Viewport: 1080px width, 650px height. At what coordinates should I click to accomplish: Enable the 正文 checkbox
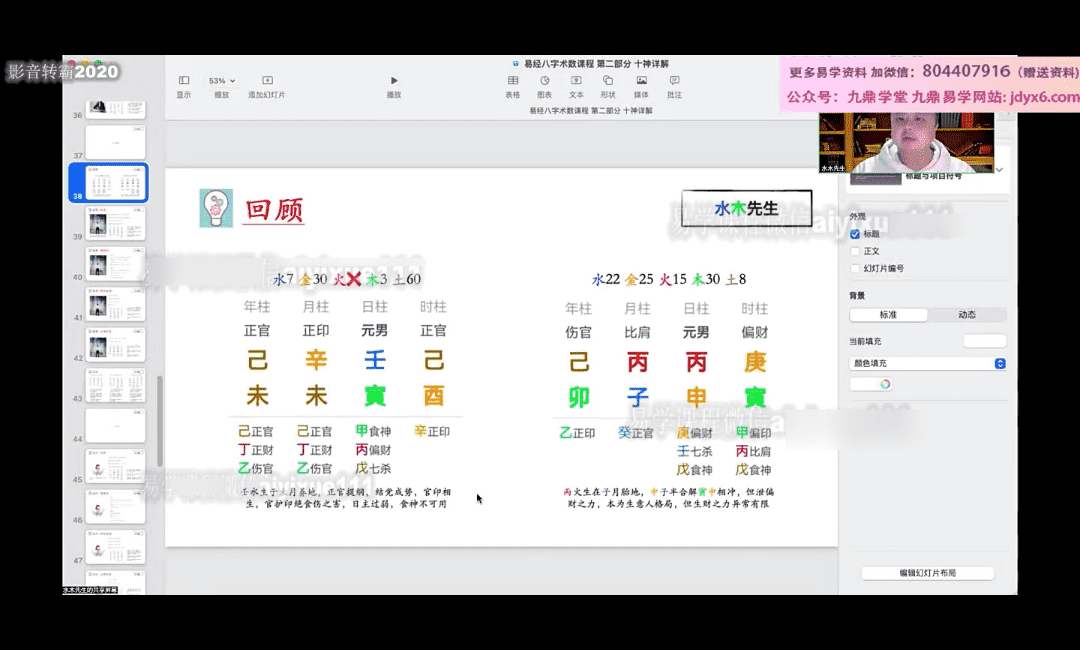coord(855,251)
